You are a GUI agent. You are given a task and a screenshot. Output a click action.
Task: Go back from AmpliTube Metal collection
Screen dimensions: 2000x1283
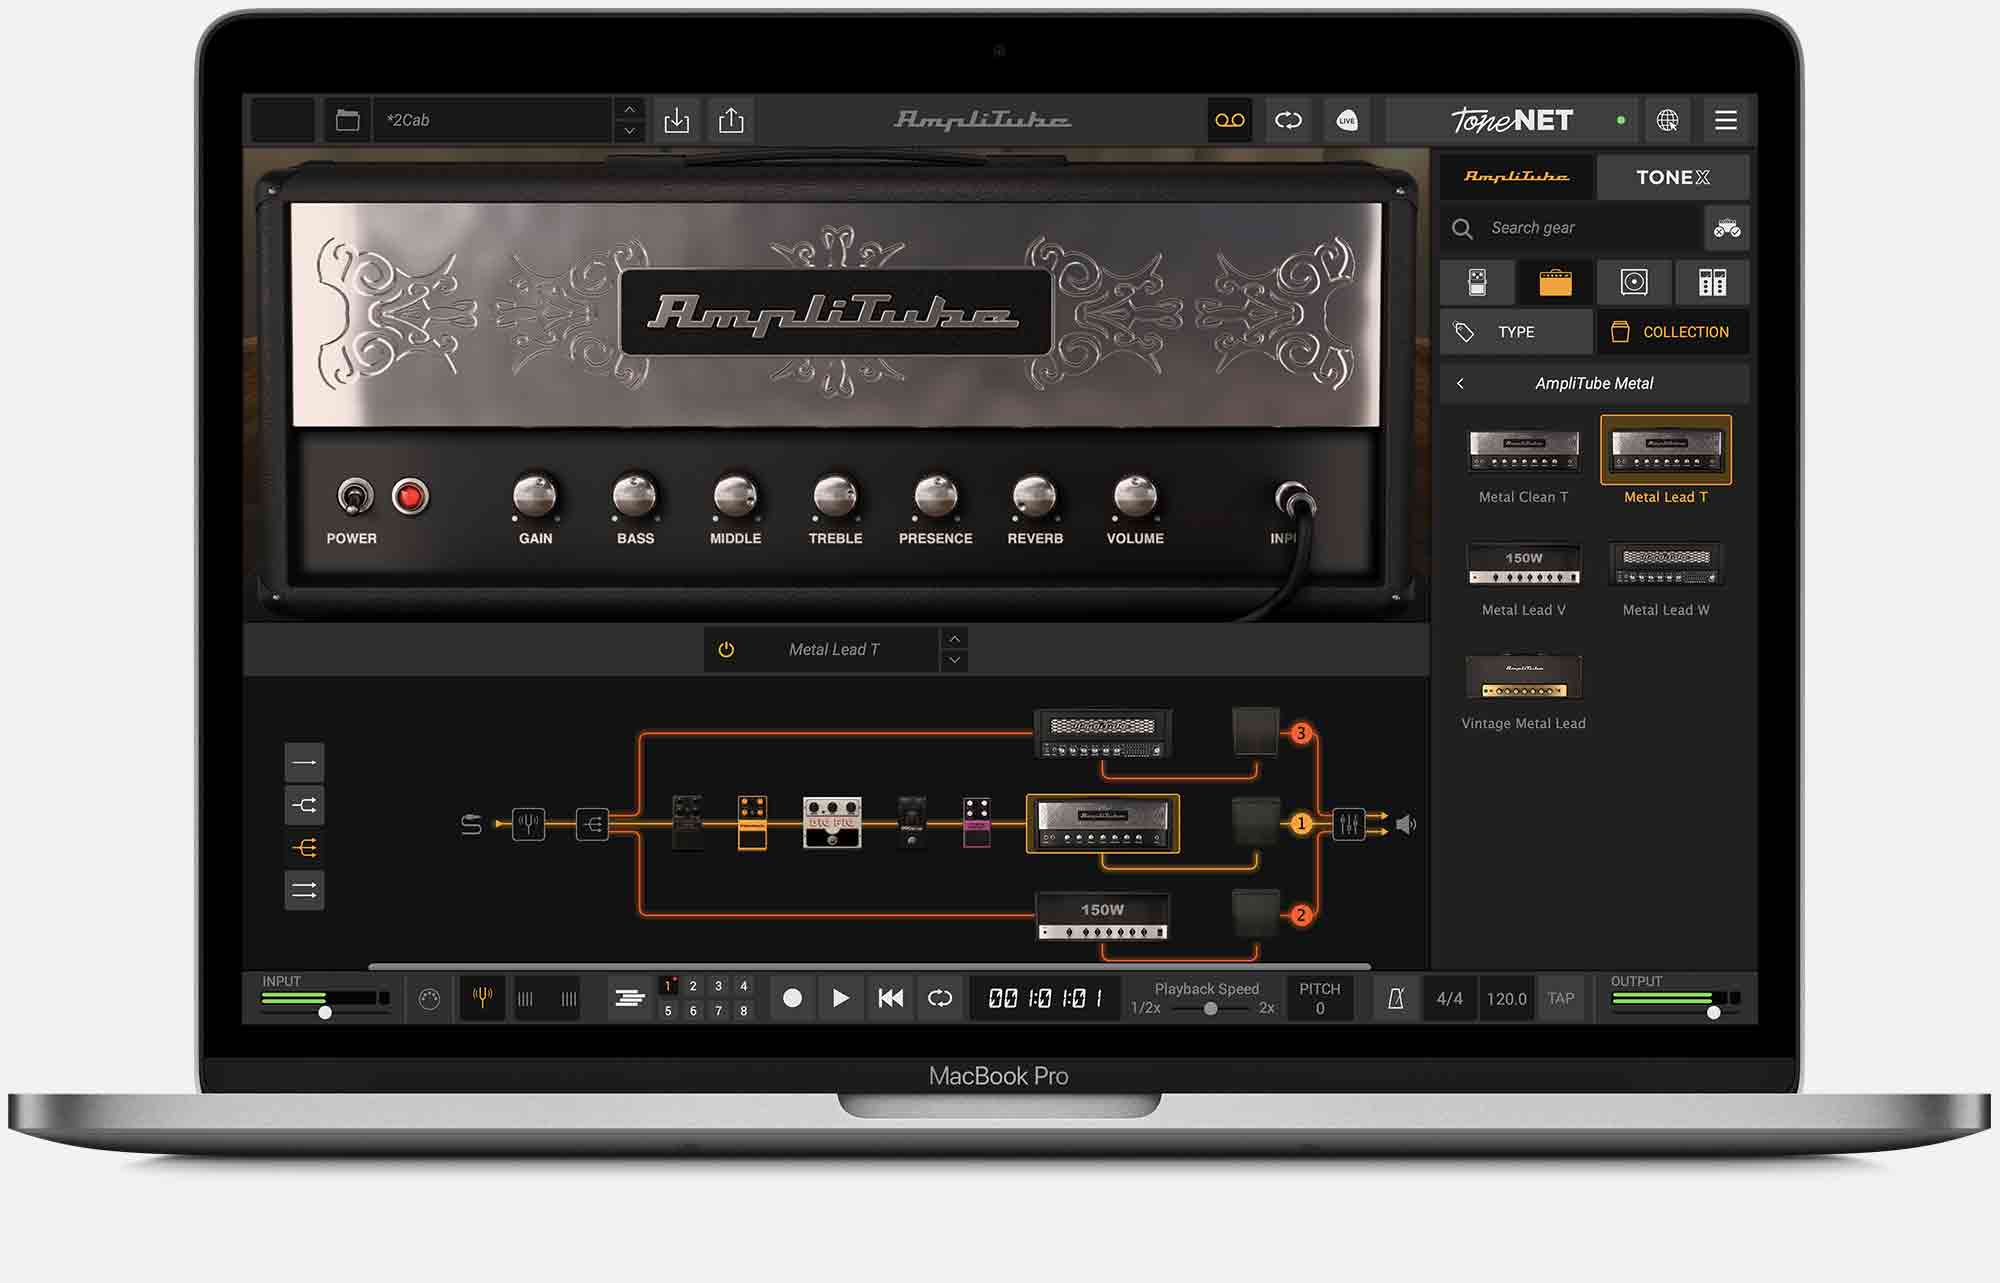point(1461,384)
